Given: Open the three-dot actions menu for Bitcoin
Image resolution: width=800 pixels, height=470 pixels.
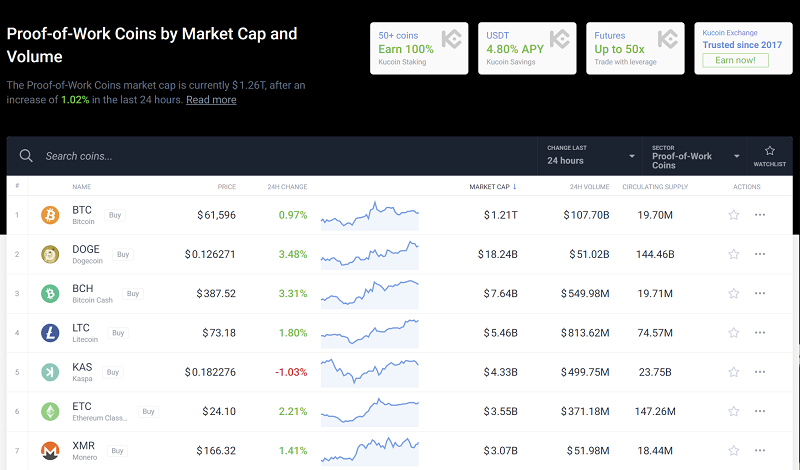Looking at the screenshot, I should (760, 215).
